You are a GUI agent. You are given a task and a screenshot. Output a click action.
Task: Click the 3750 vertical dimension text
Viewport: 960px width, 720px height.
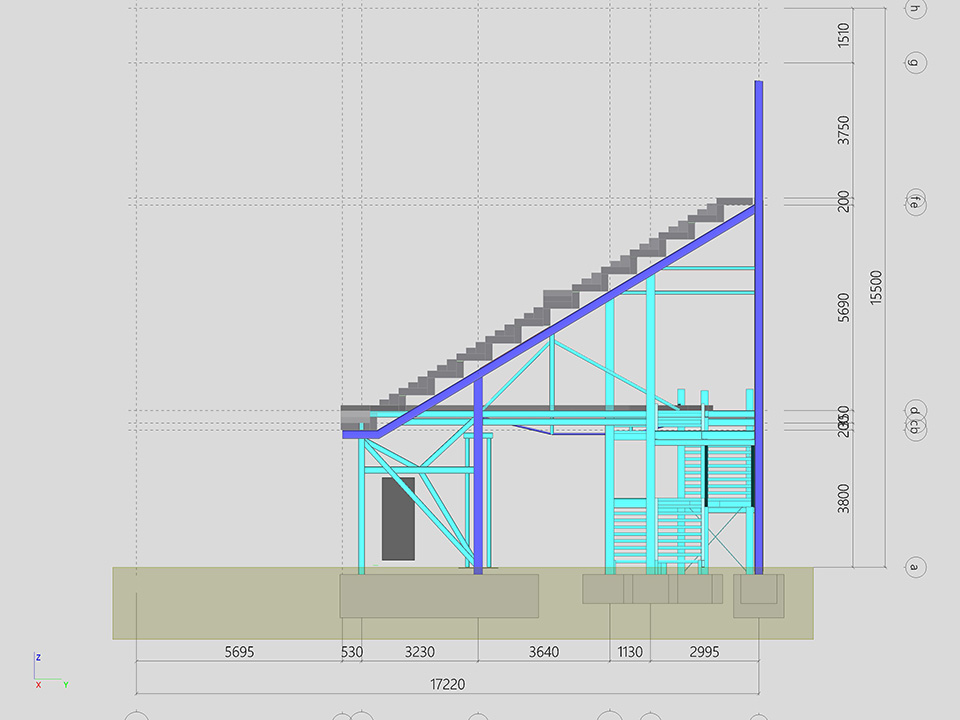pos(844,131)
